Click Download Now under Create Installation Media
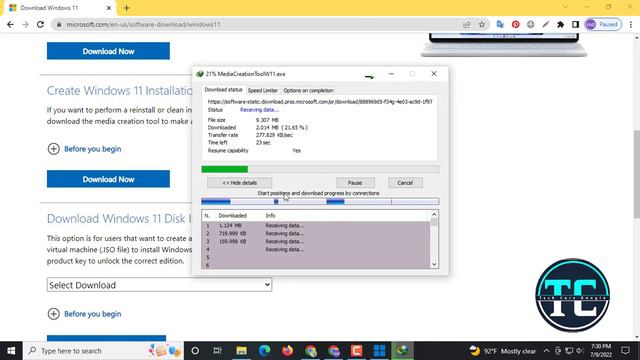This screenshot has height=360, width=640. pos(108,179)
